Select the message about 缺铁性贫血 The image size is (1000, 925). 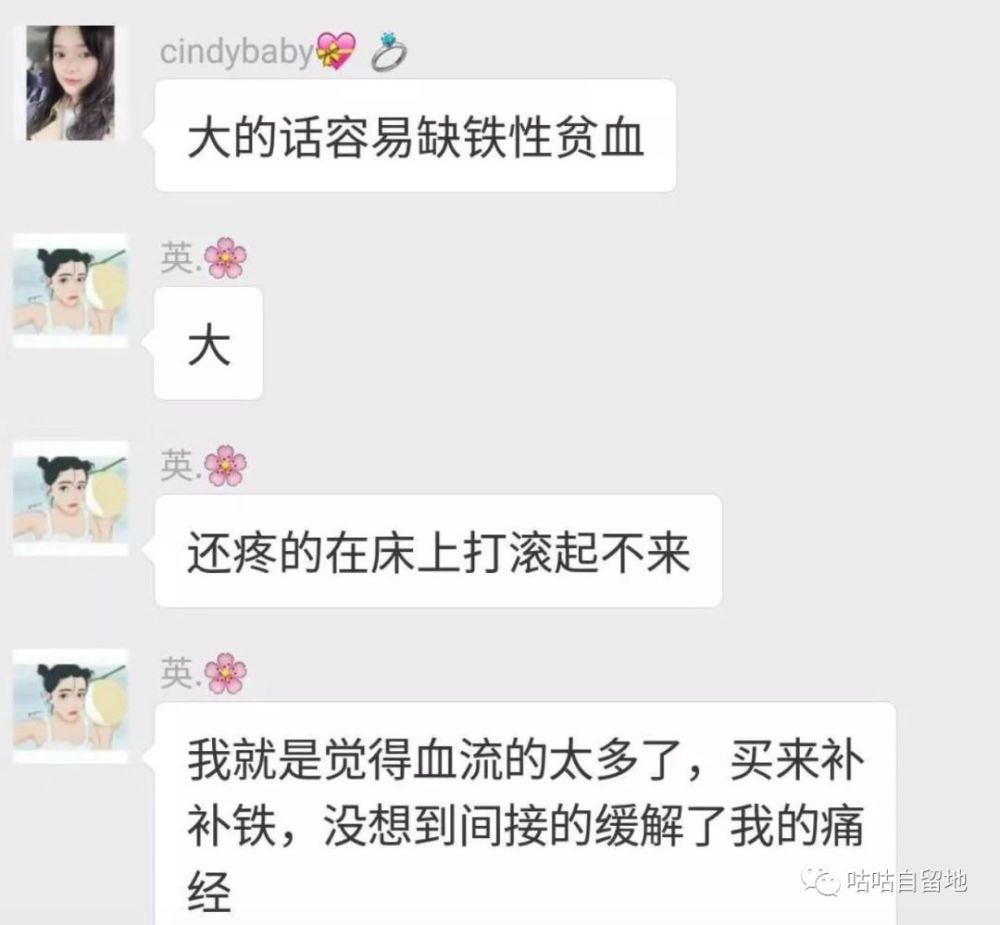[x=415, y=136]
